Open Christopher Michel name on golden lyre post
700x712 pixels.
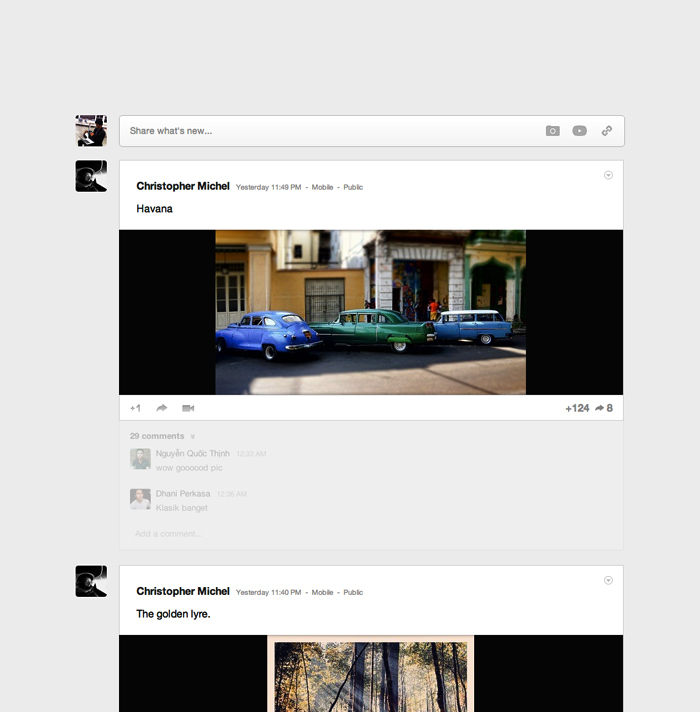click(x=183, y=591)
